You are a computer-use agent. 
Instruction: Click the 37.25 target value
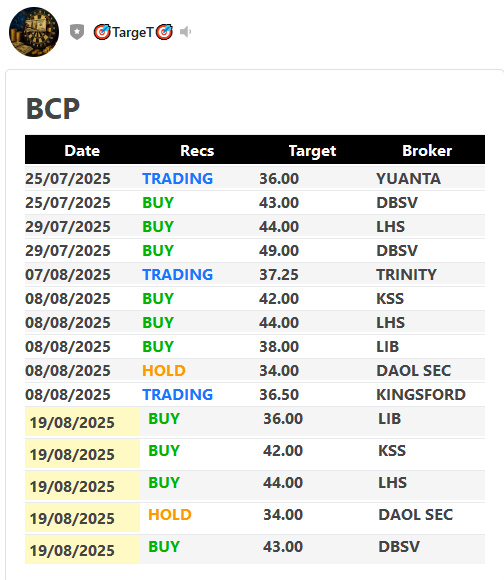(x=279, y=274)
